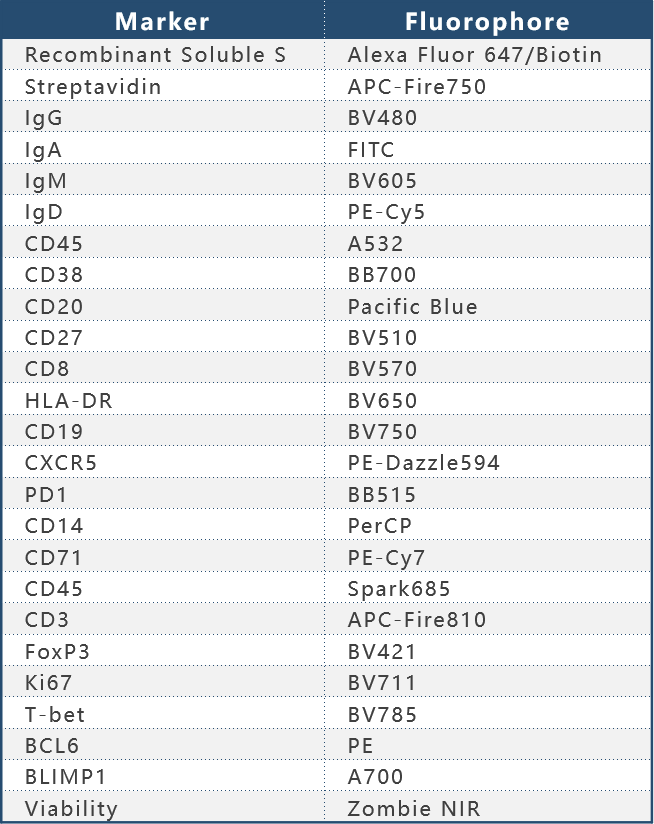Viewport: 654px width, 824px height.
Task: Click the A532 fluorophore cell
Action: coord(373,244)
